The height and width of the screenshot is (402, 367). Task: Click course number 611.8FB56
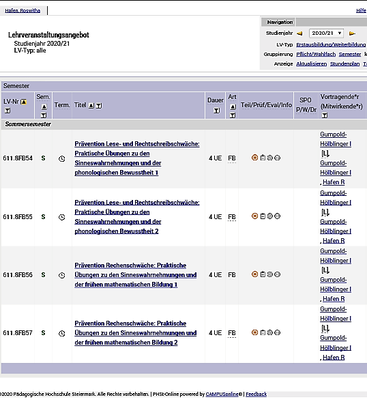(18, 275)
